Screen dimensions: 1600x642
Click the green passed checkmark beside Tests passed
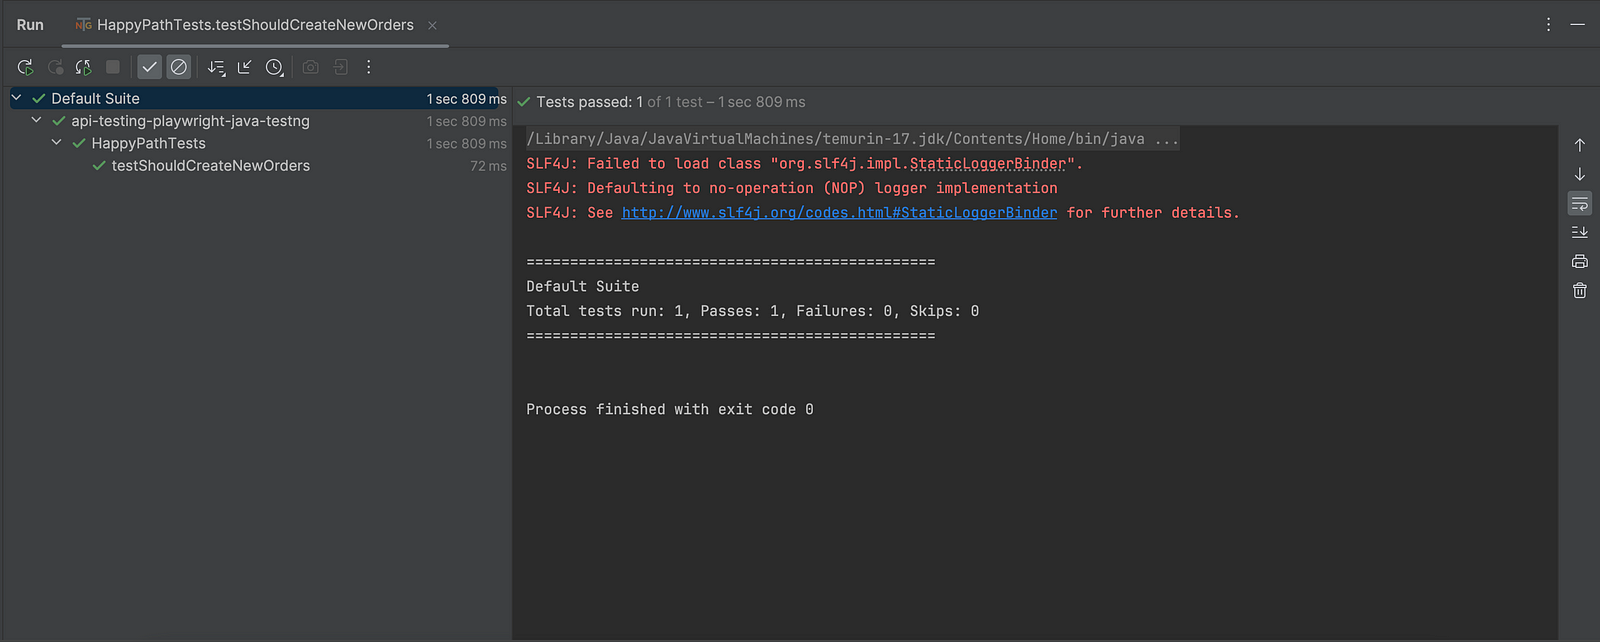click(x=524, y=102)
